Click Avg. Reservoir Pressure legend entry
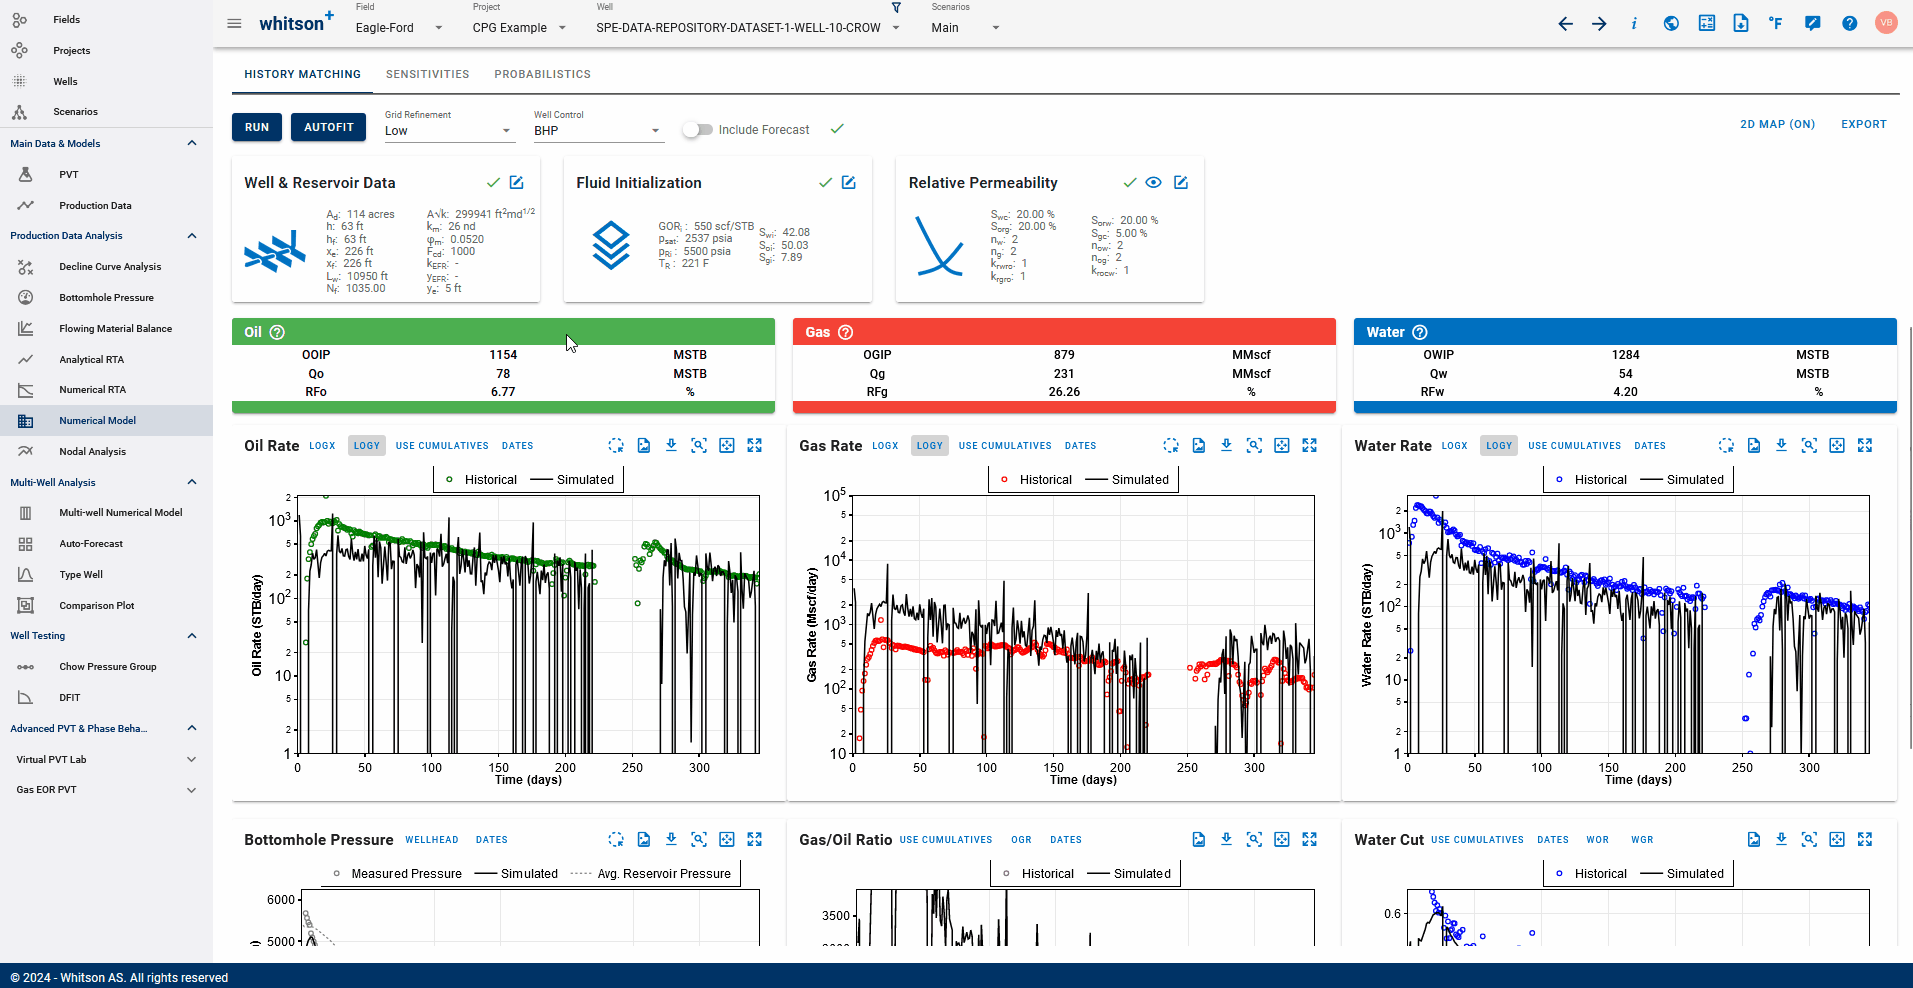Viewport: 1913px width, 988px height. pos(651,874)
